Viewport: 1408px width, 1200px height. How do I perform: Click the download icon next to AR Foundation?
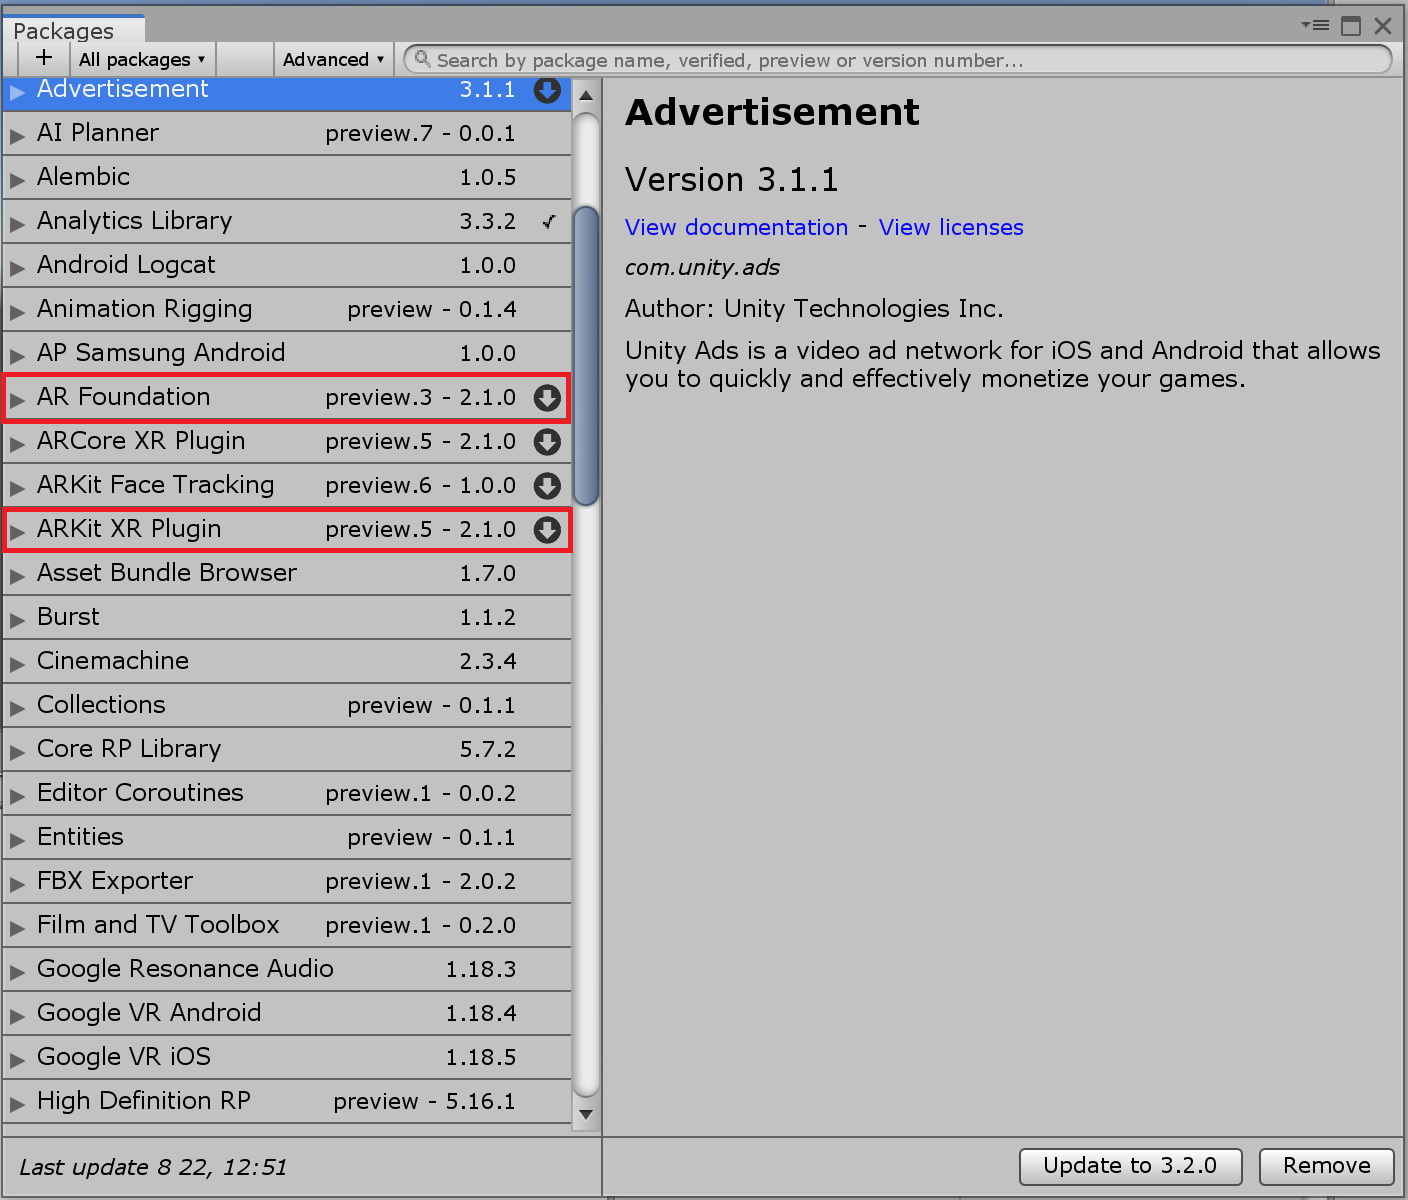pyautogui.click(x=547, y=398)
